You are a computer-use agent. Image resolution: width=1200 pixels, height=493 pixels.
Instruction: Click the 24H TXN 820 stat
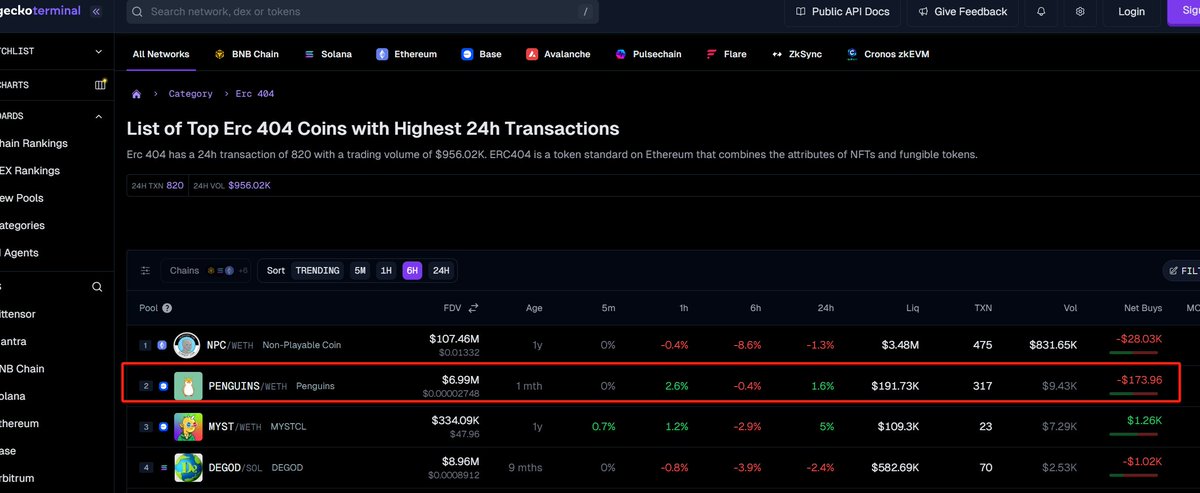coord(158,186)
